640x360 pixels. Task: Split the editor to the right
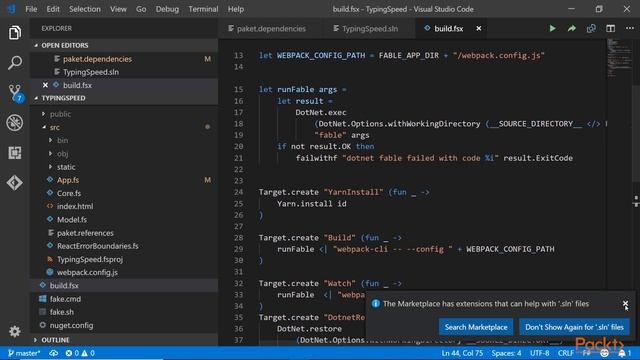(x=611, y=29)
